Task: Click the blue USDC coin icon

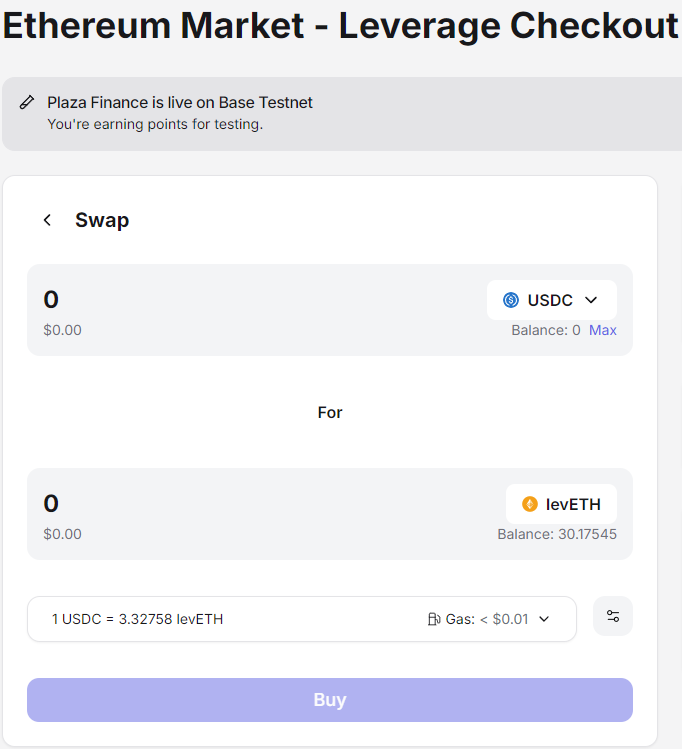Action: 511,300
